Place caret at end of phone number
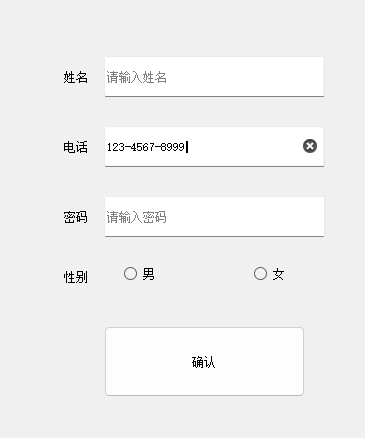The width and height of the screenshot is (365, 438). coord(186,147)
